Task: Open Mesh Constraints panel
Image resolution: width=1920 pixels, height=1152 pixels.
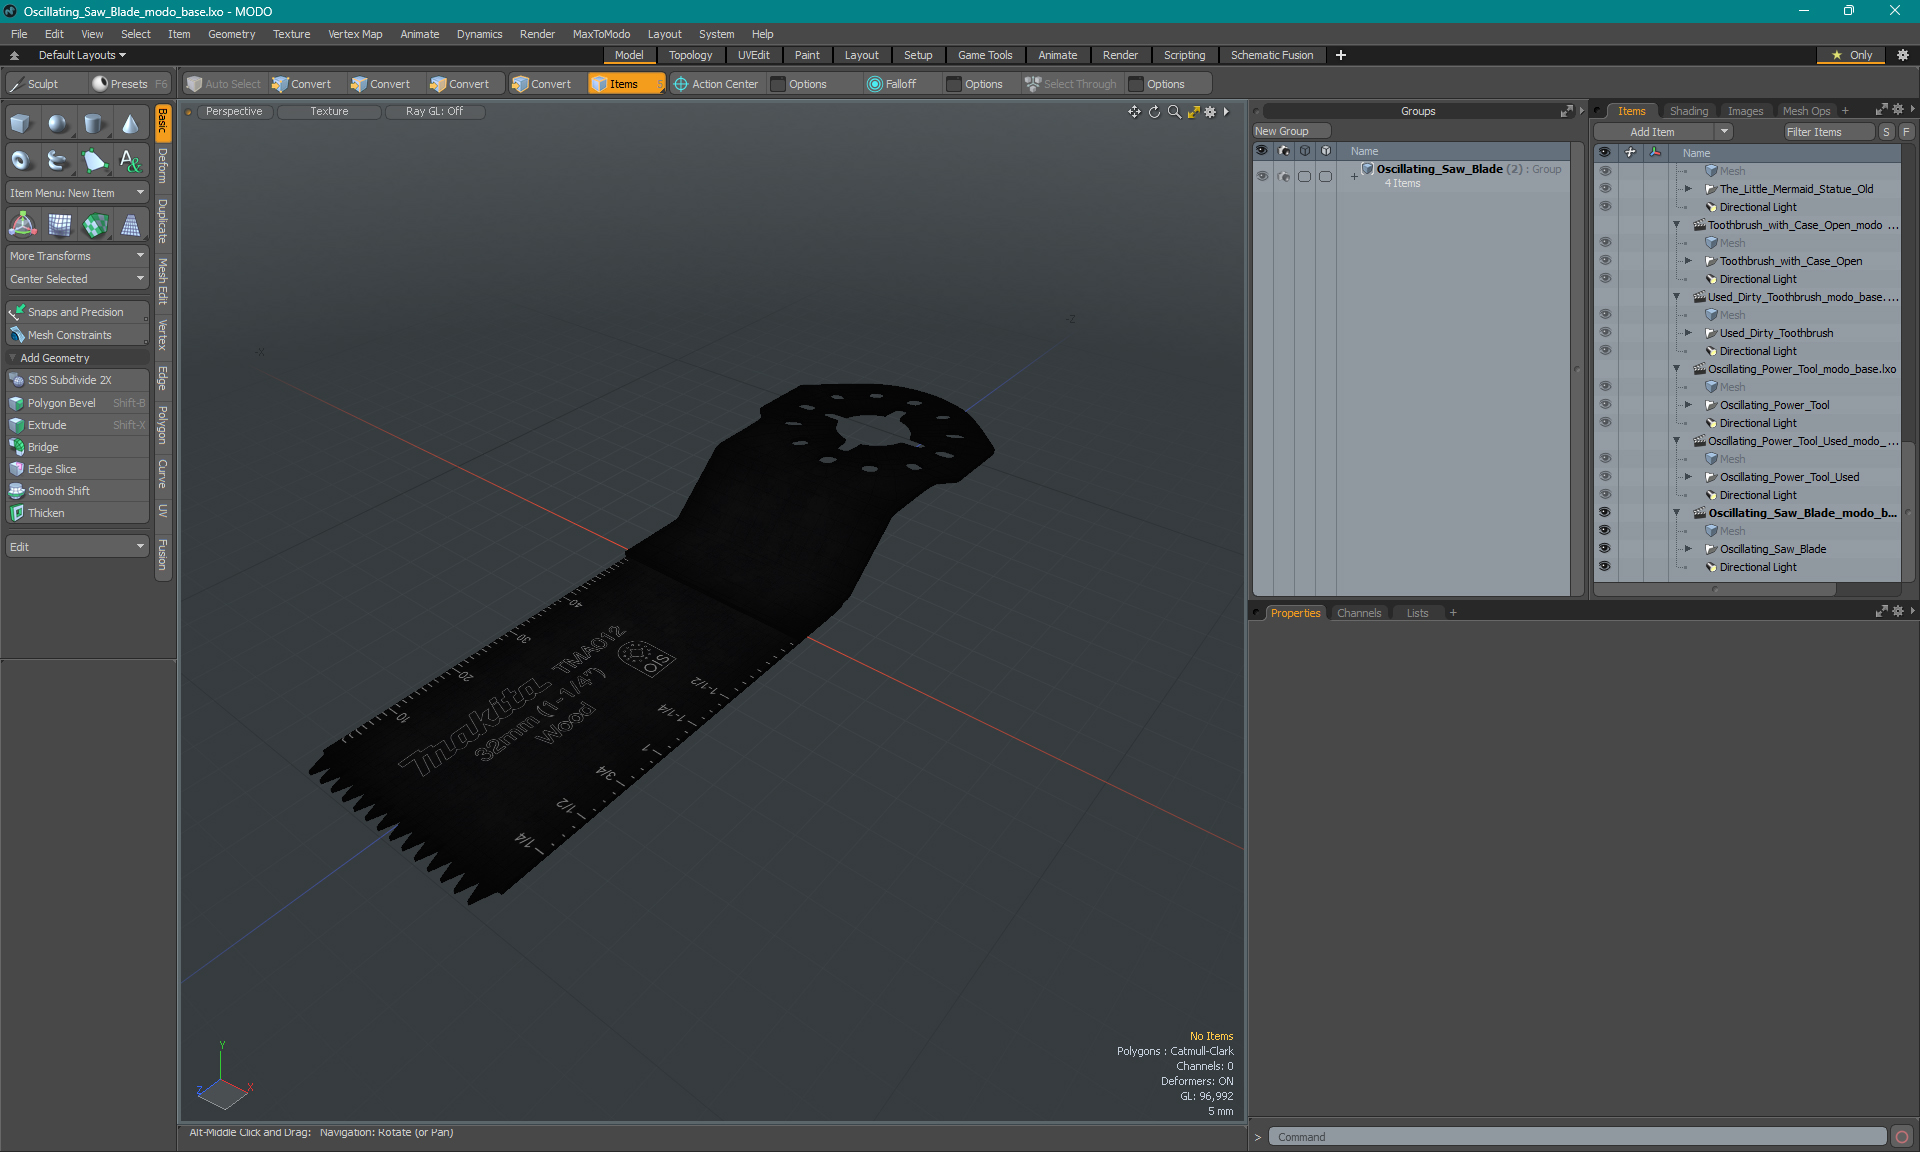Action: click(x=78, y=335)
